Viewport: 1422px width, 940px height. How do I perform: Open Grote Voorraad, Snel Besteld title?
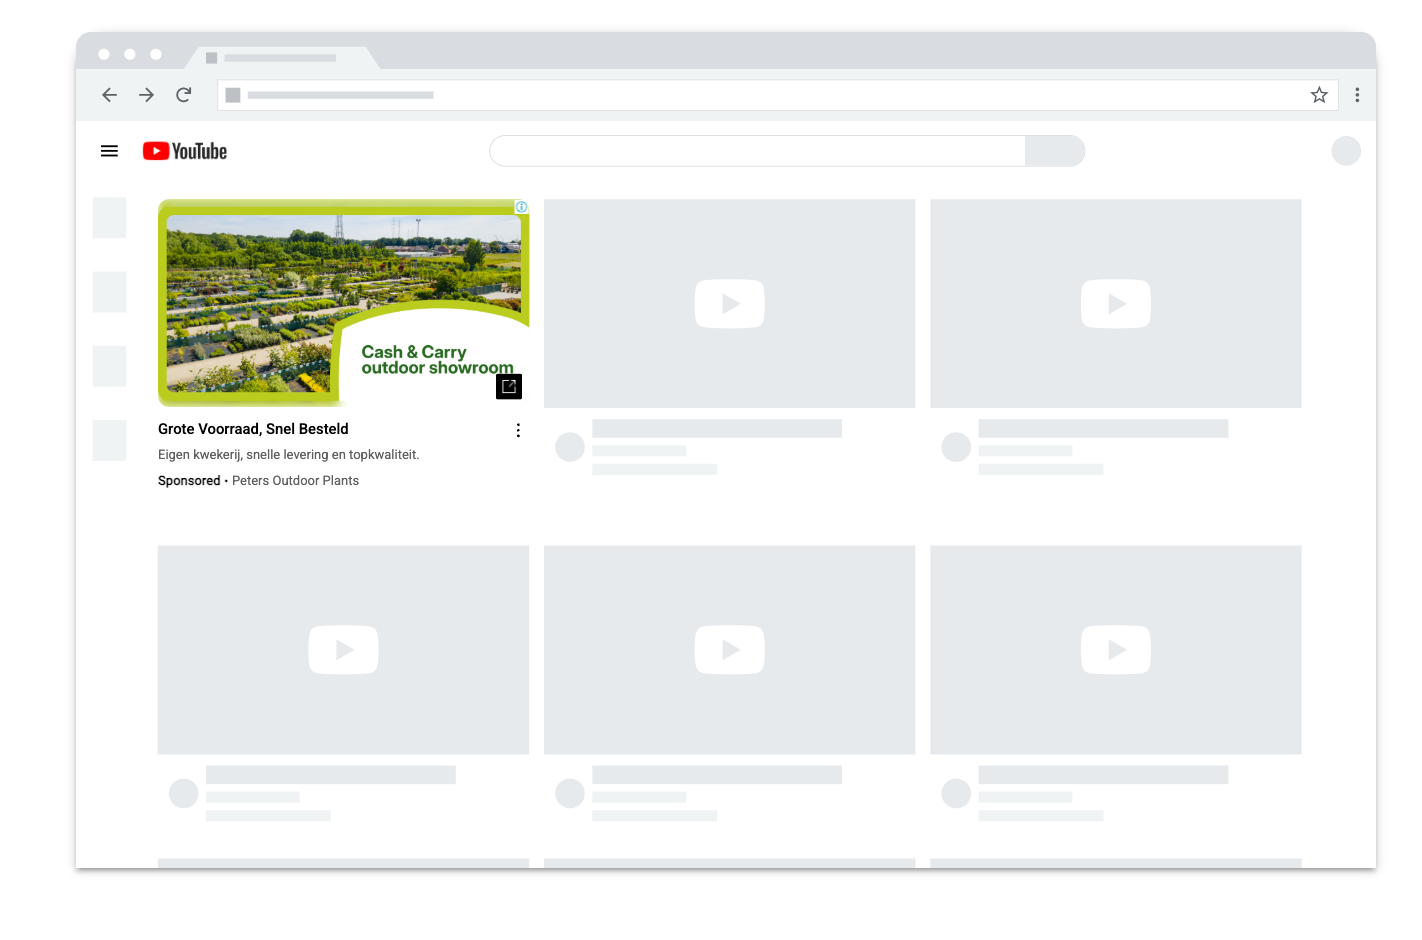coord(253,429)
